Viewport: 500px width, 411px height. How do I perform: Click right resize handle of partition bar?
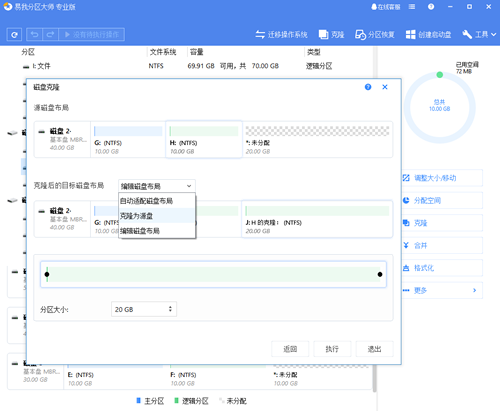(x=380, y=274)
